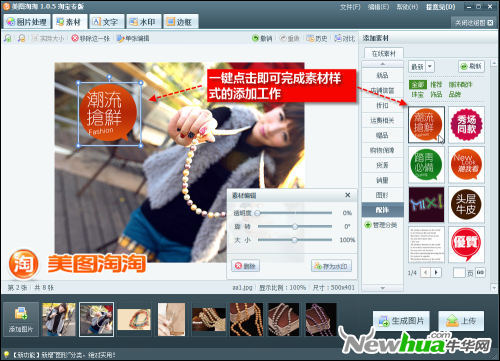Go to next material page arrow
This screenshot has width=500, height=361.
pos(436,273)
